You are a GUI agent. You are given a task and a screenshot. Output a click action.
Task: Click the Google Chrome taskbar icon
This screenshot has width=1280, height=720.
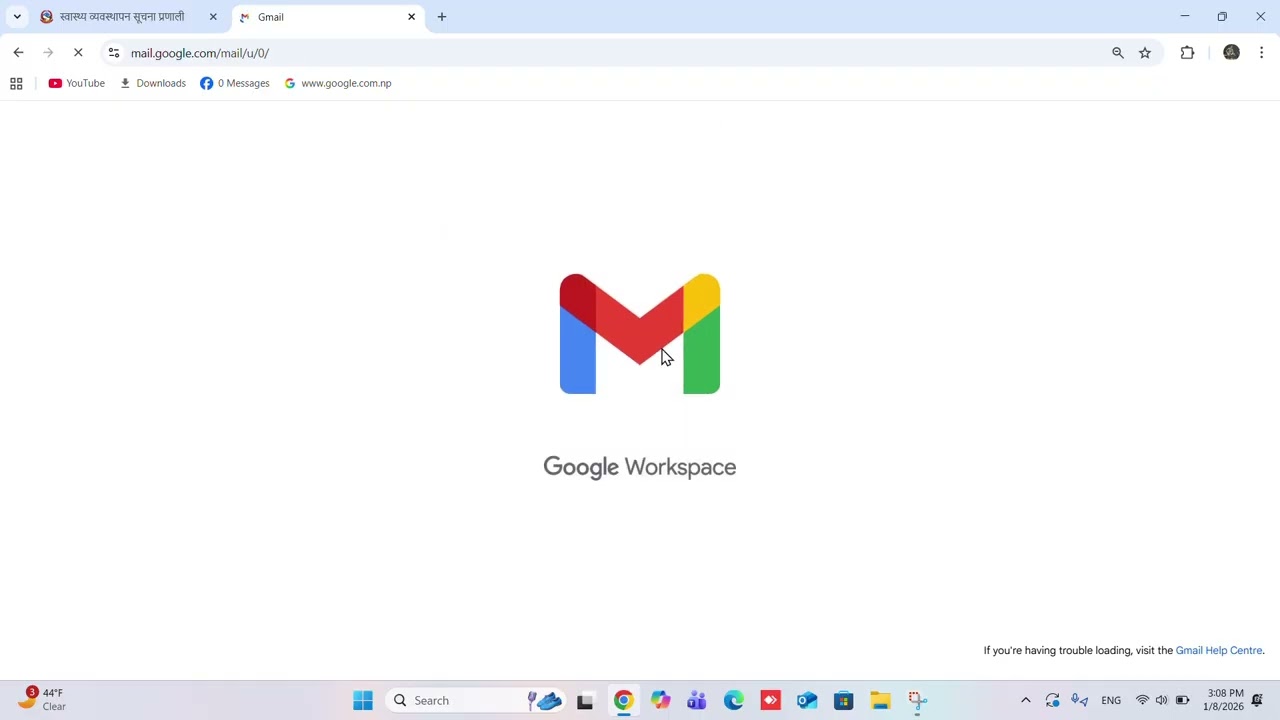click(623, 701)
